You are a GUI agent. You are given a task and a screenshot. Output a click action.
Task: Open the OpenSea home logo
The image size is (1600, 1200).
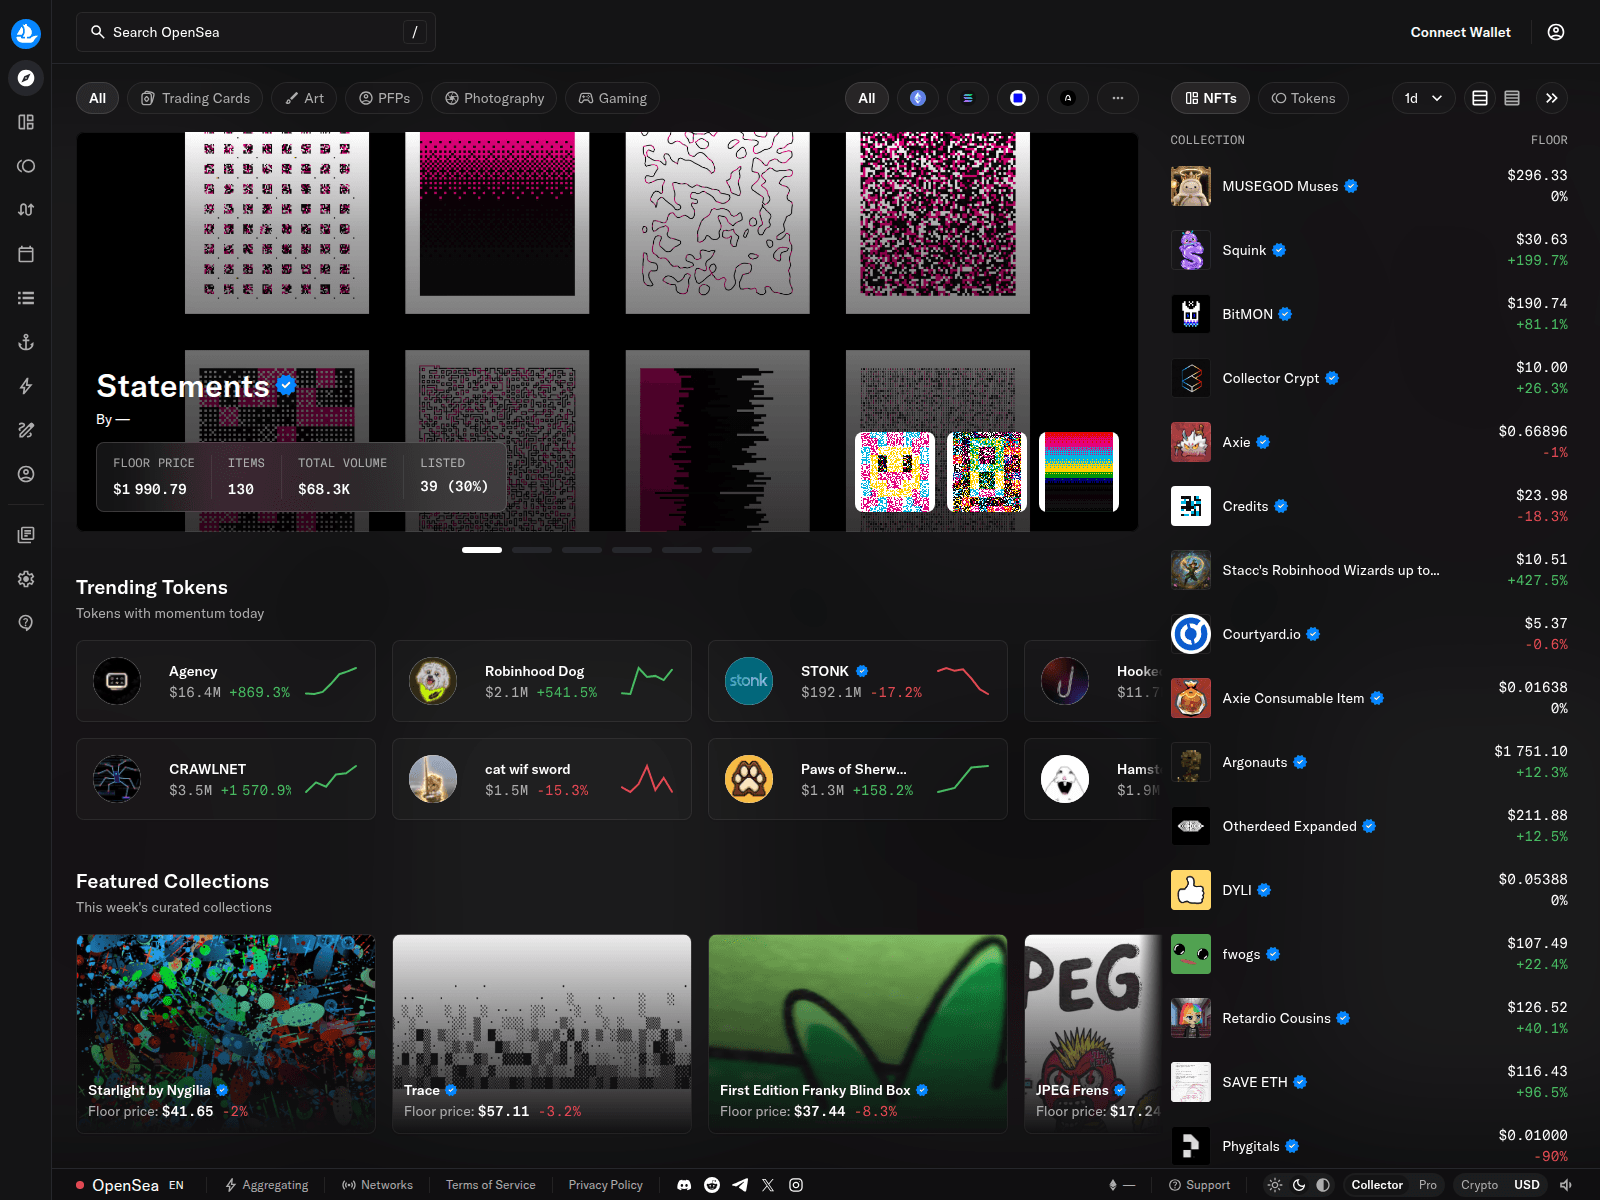click(x=26, y=33)
